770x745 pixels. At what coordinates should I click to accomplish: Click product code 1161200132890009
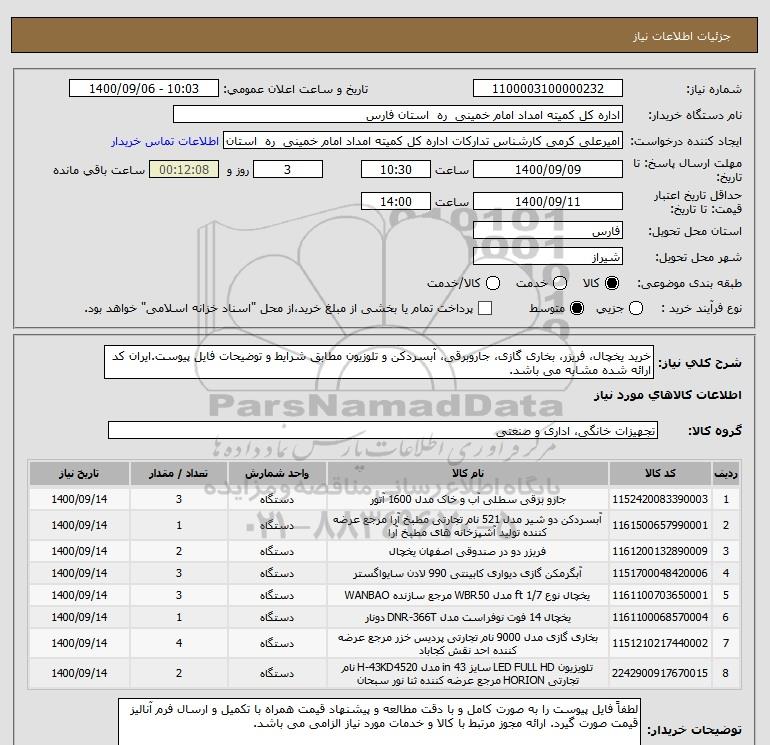pyautogui.click(x=660, y=551)
